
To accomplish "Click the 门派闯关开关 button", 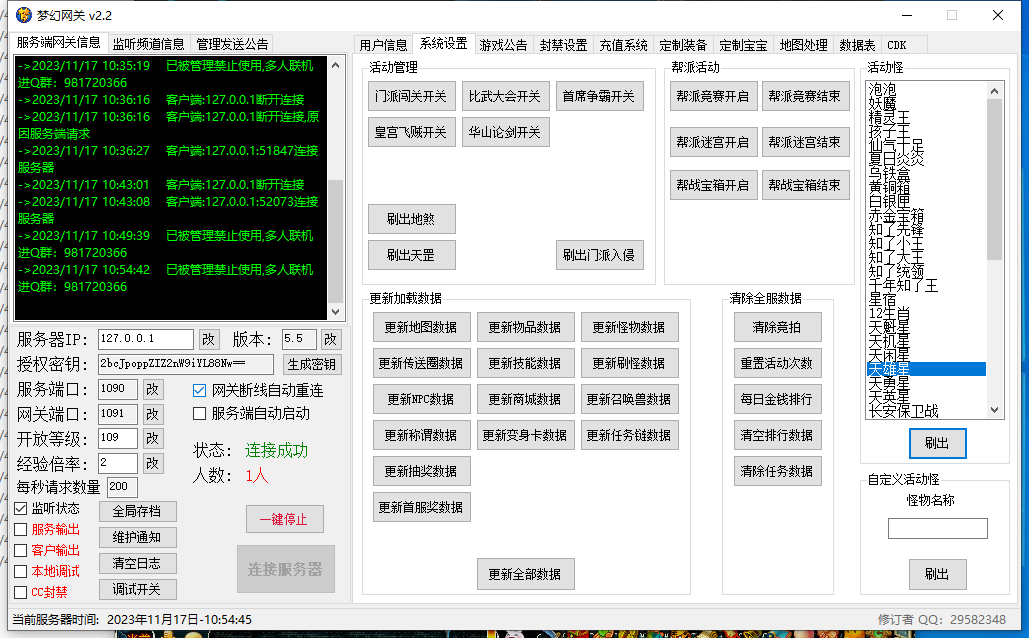I will 411,96.
